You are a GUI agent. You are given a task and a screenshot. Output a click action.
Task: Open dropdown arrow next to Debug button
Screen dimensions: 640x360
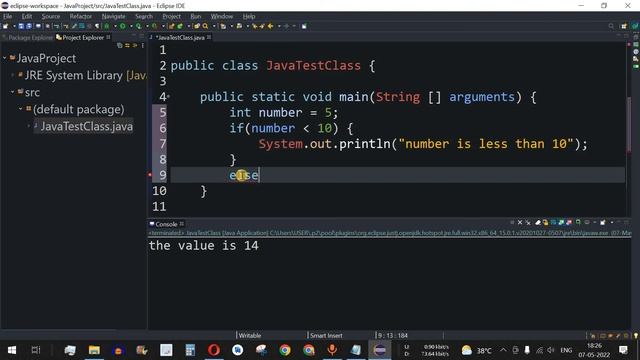pos(115,26)
